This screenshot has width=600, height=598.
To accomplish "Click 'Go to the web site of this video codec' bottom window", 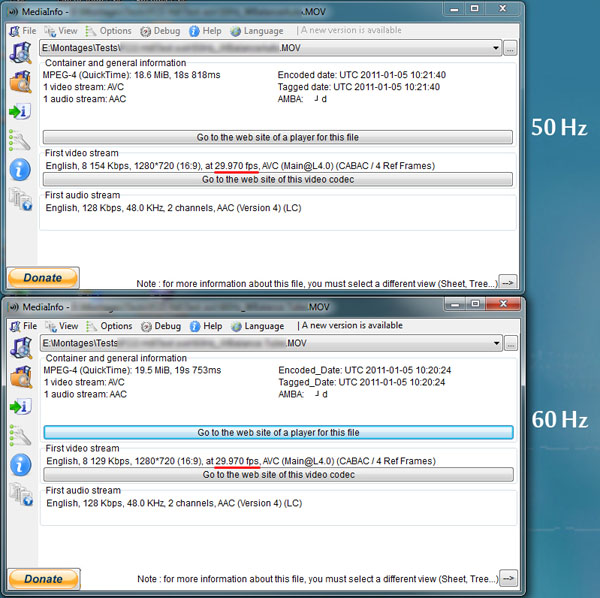I will (x=278, y=474).
